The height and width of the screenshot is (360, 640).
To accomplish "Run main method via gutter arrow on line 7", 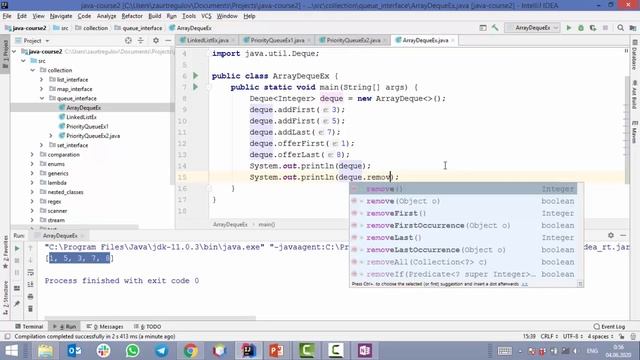I will (x=196, y=87).
